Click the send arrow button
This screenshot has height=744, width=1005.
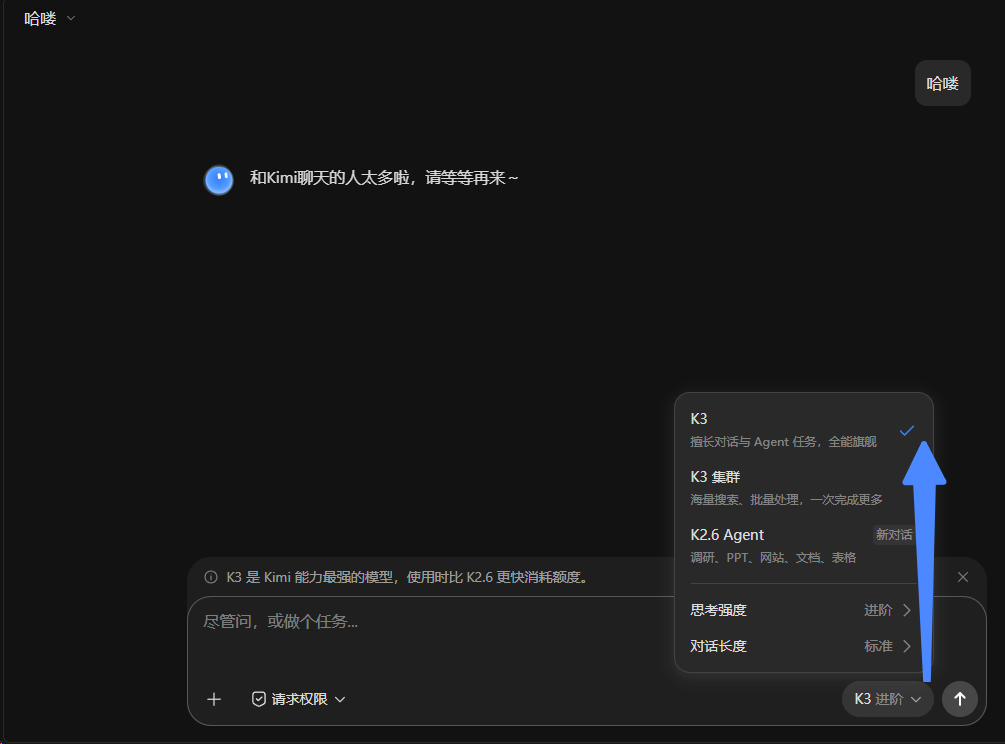point(959,699)
